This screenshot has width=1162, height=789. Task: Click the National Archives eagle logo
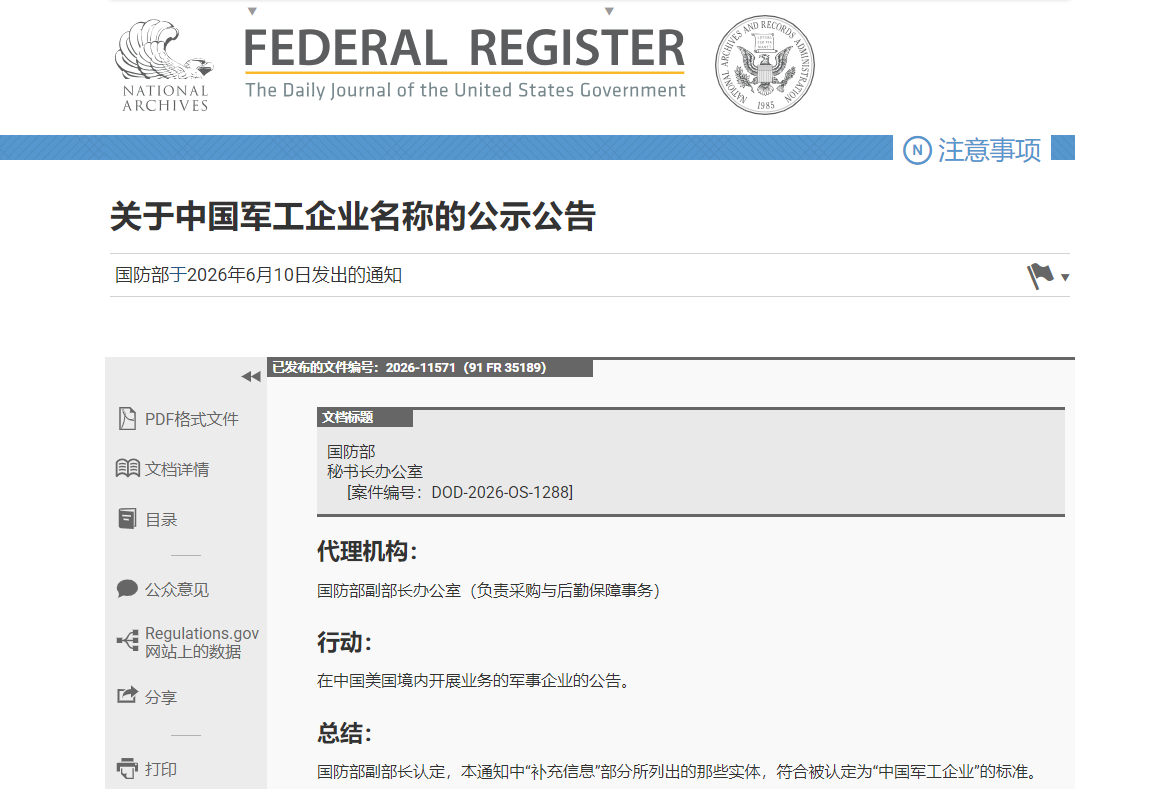[x=164, y=66]
